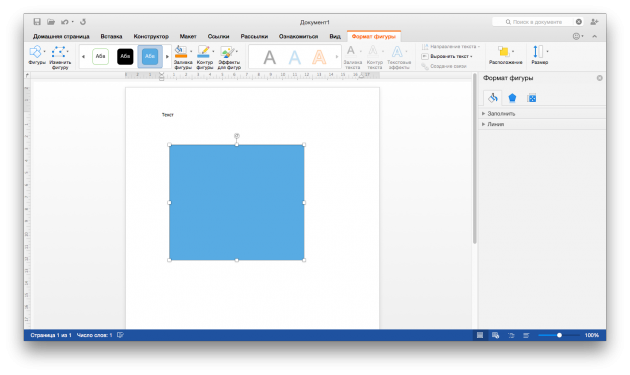
Task: Click the 'Создание связи' link button
Action: point(444,66)
